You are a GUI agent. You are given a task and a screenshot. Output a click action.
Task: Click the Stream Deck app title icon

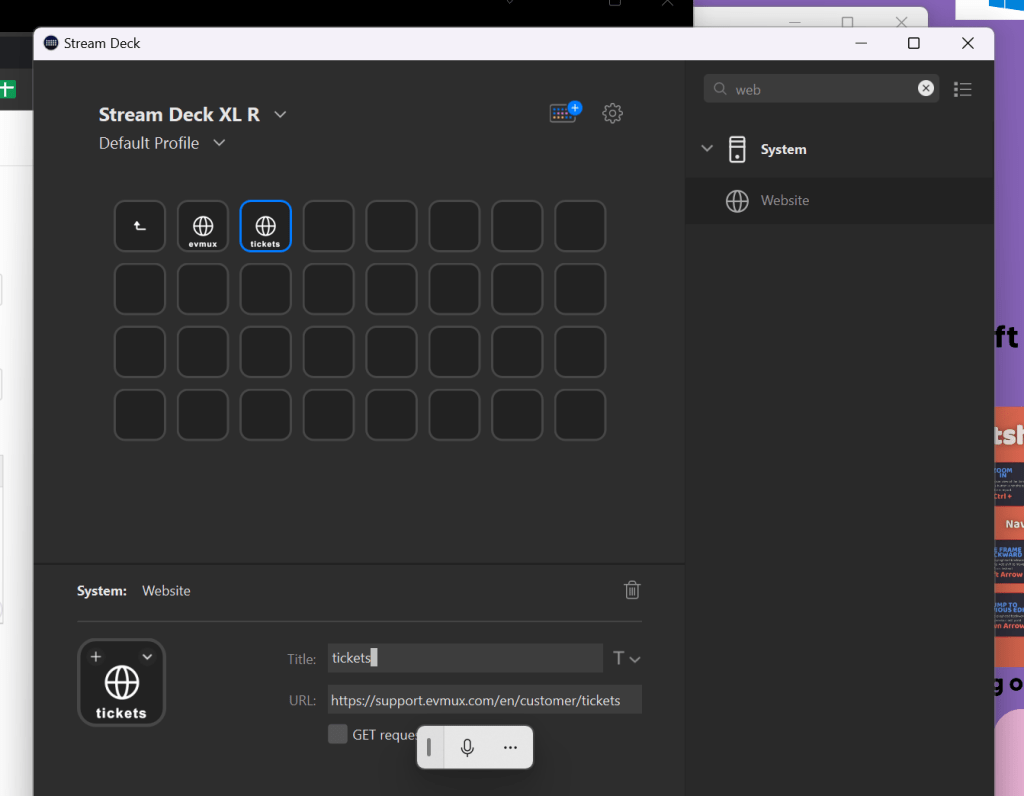click(x=51, y=43)
